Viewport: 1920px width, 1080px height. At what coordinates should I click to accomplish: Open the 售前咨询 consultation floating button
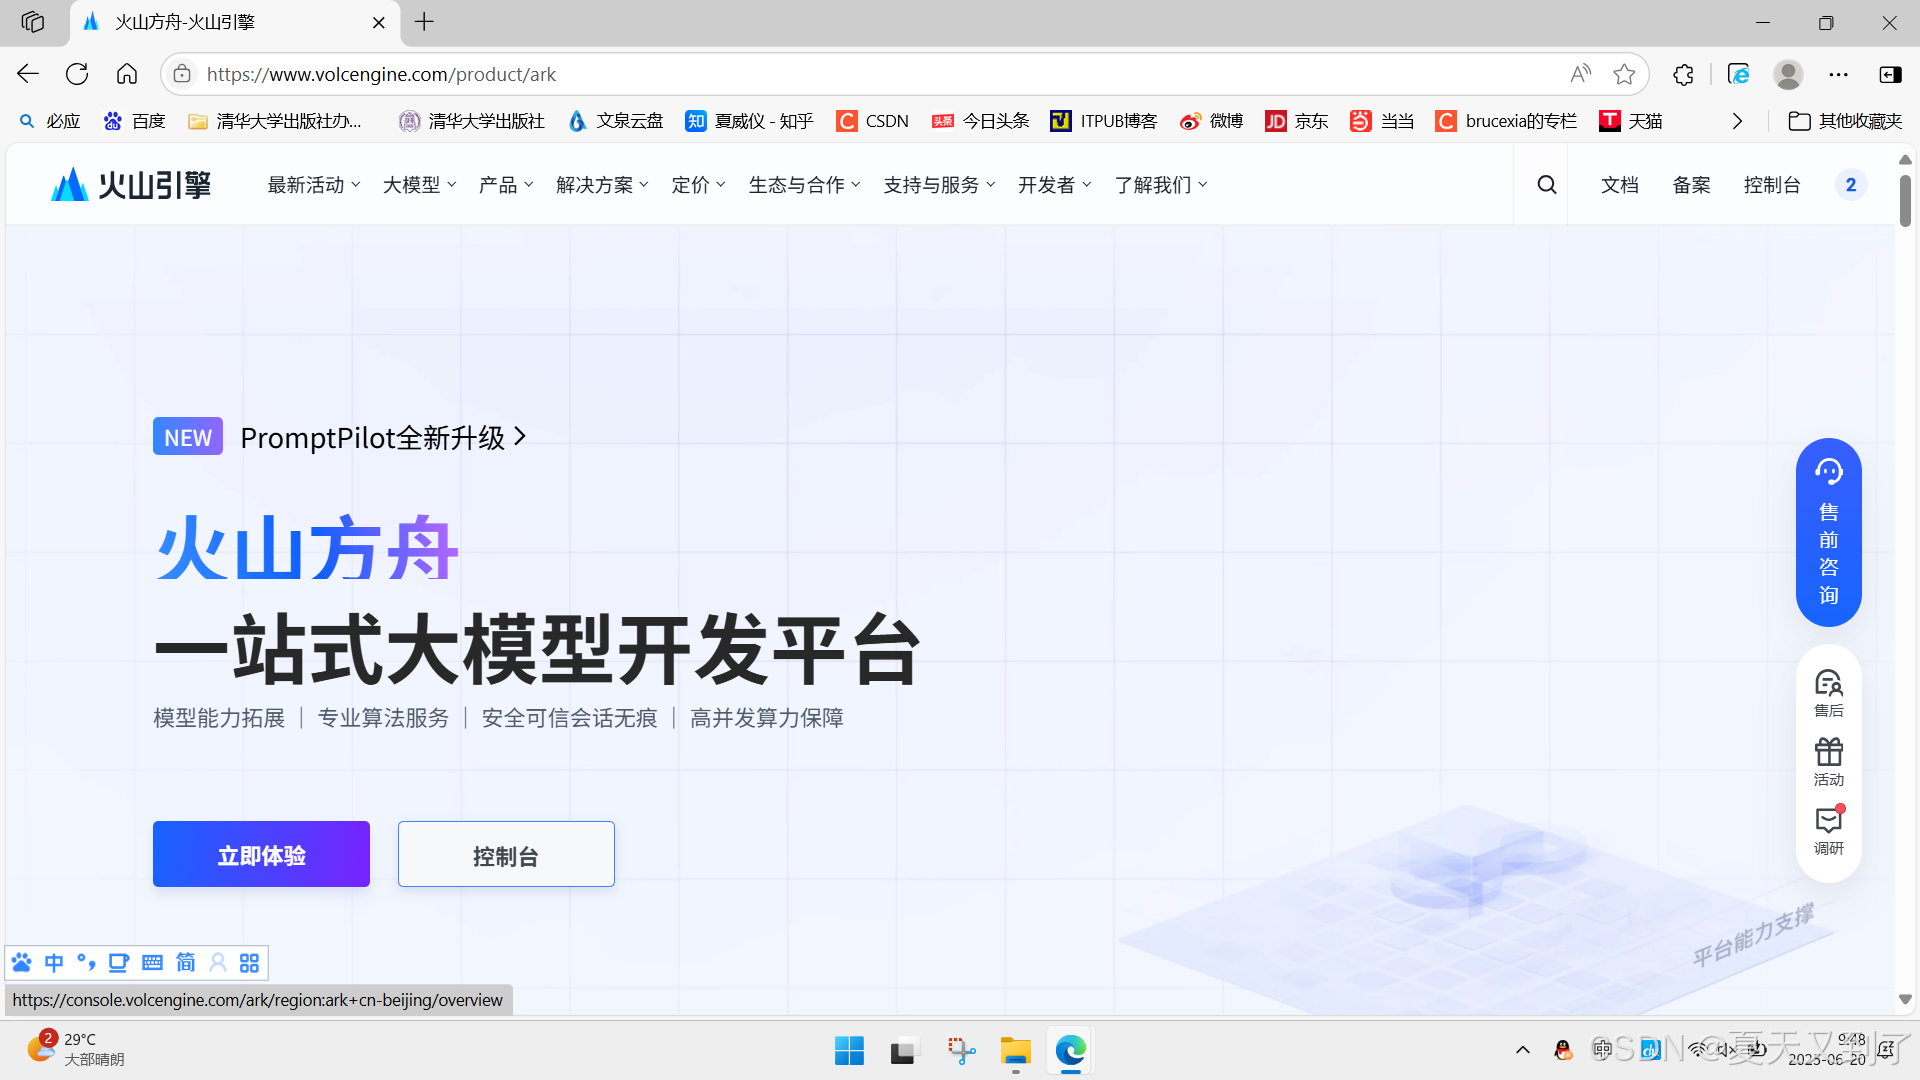pos(1828,533)
